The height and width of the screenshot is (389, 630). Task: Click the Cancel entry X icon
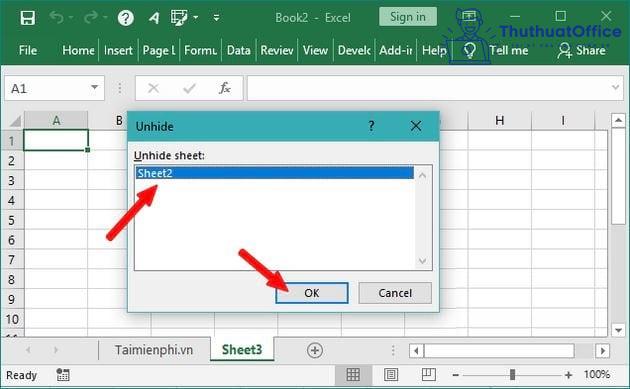click(x=153, y=88)
